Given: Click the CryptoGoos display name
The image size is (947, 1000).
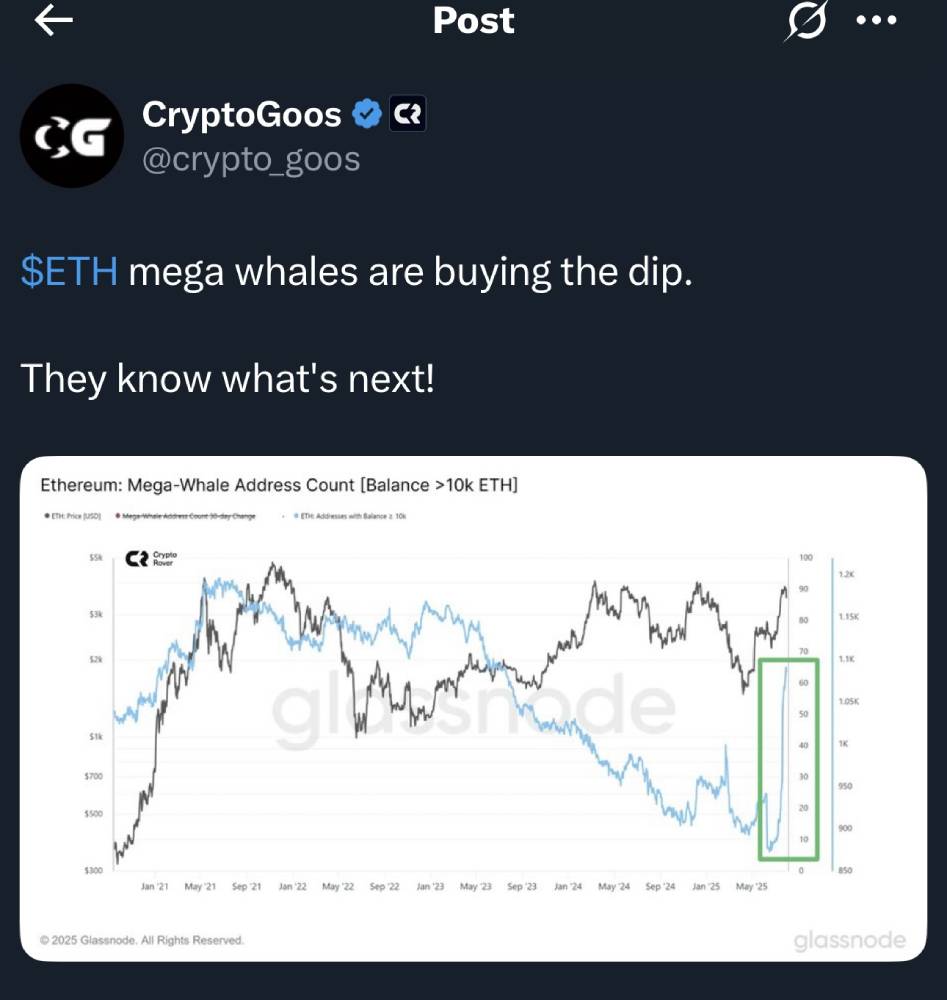Looking at the screenshot, I should coord(242,115).
